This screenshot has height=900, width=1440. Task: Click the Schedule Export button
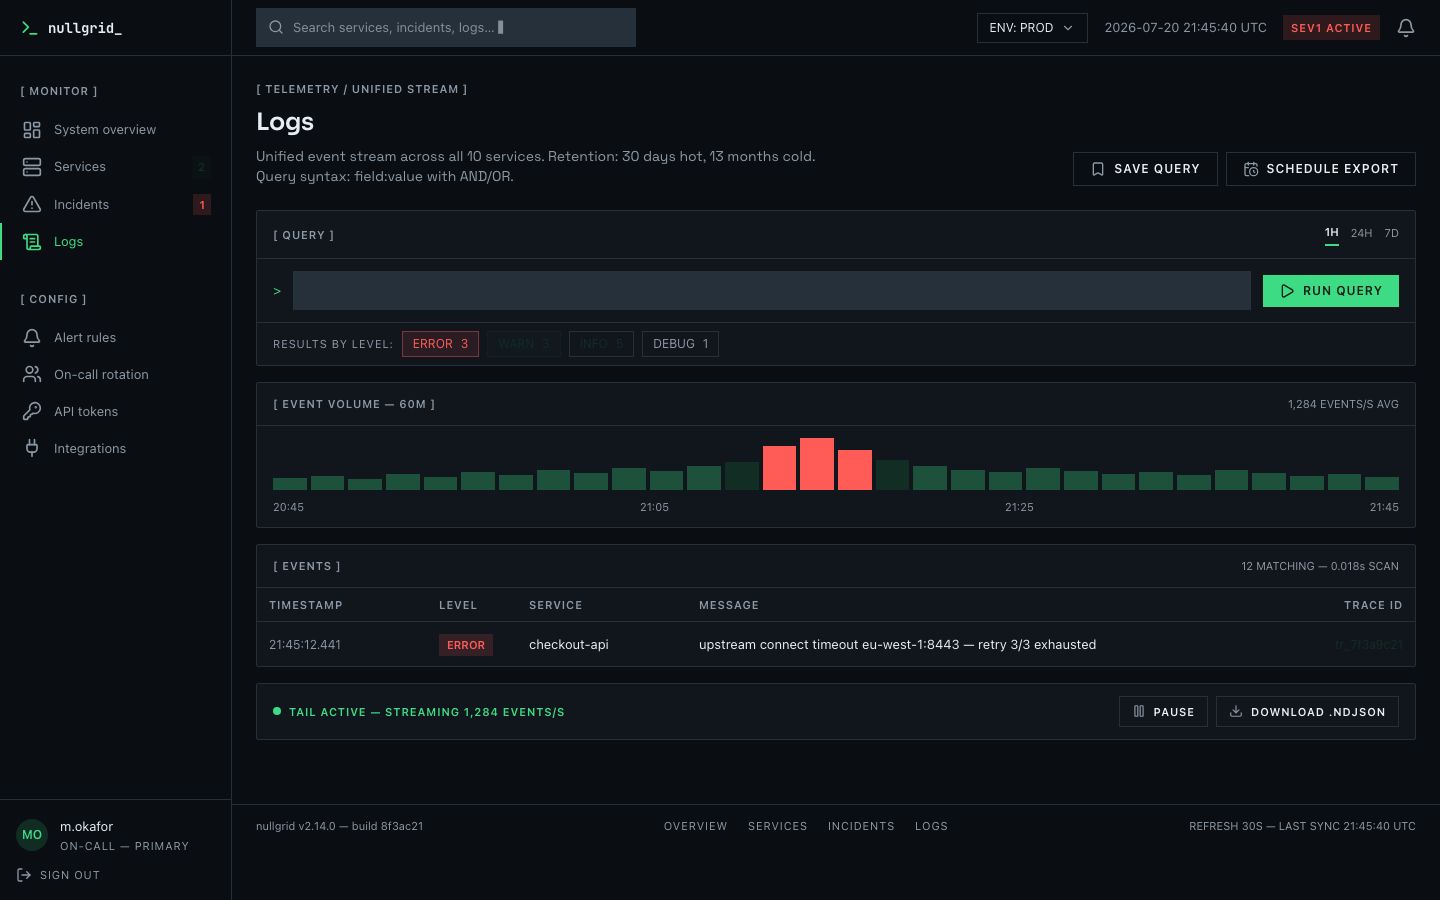tap(1321, 169)
